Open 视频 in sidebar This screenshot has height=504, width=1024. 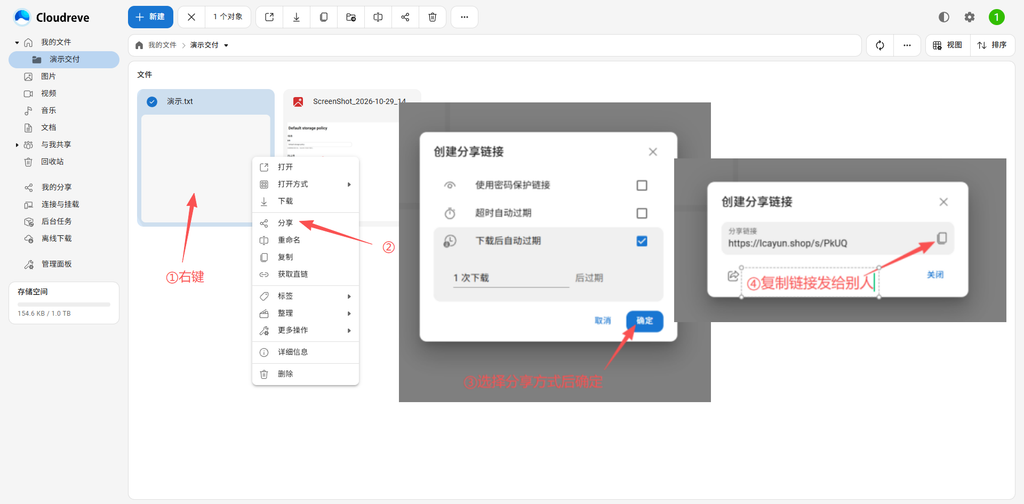pyautogui.click(x=64, y=93)
